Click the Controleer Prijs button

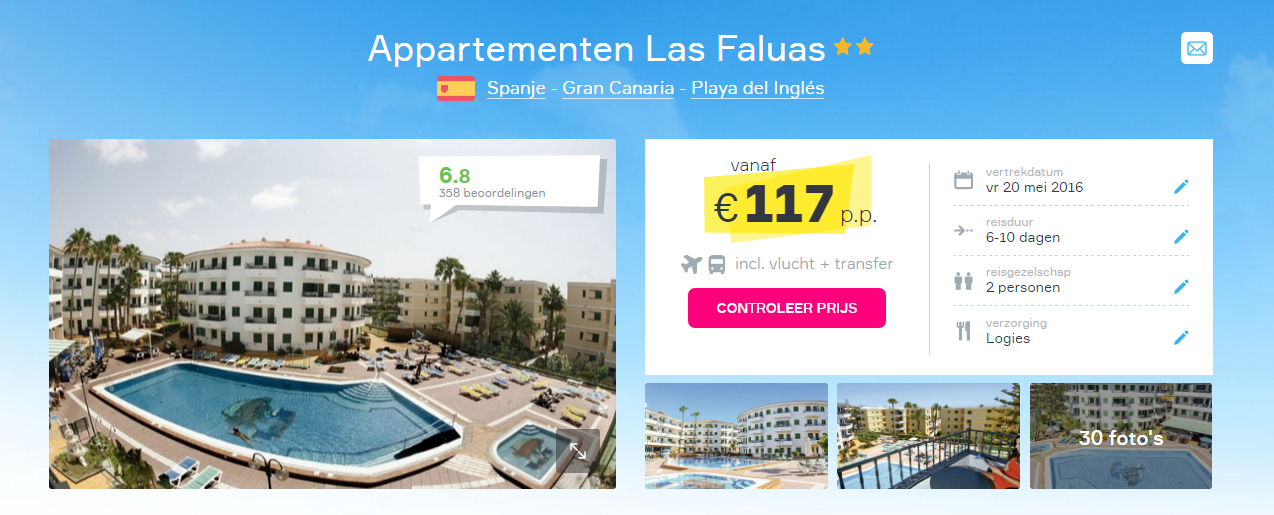pos(787,308)
